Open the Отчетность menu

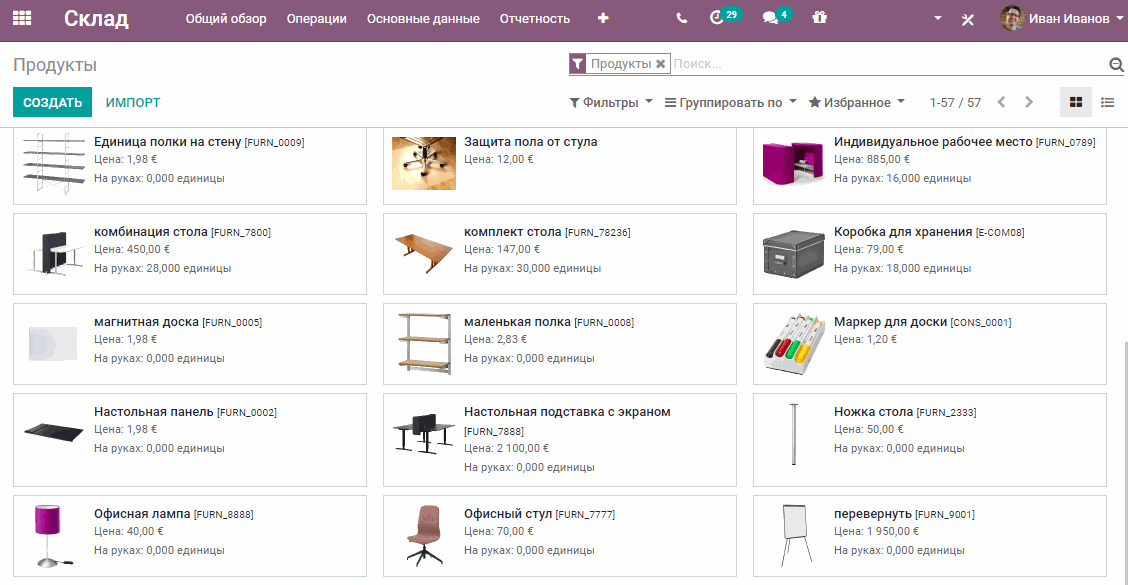pos(536,18)
